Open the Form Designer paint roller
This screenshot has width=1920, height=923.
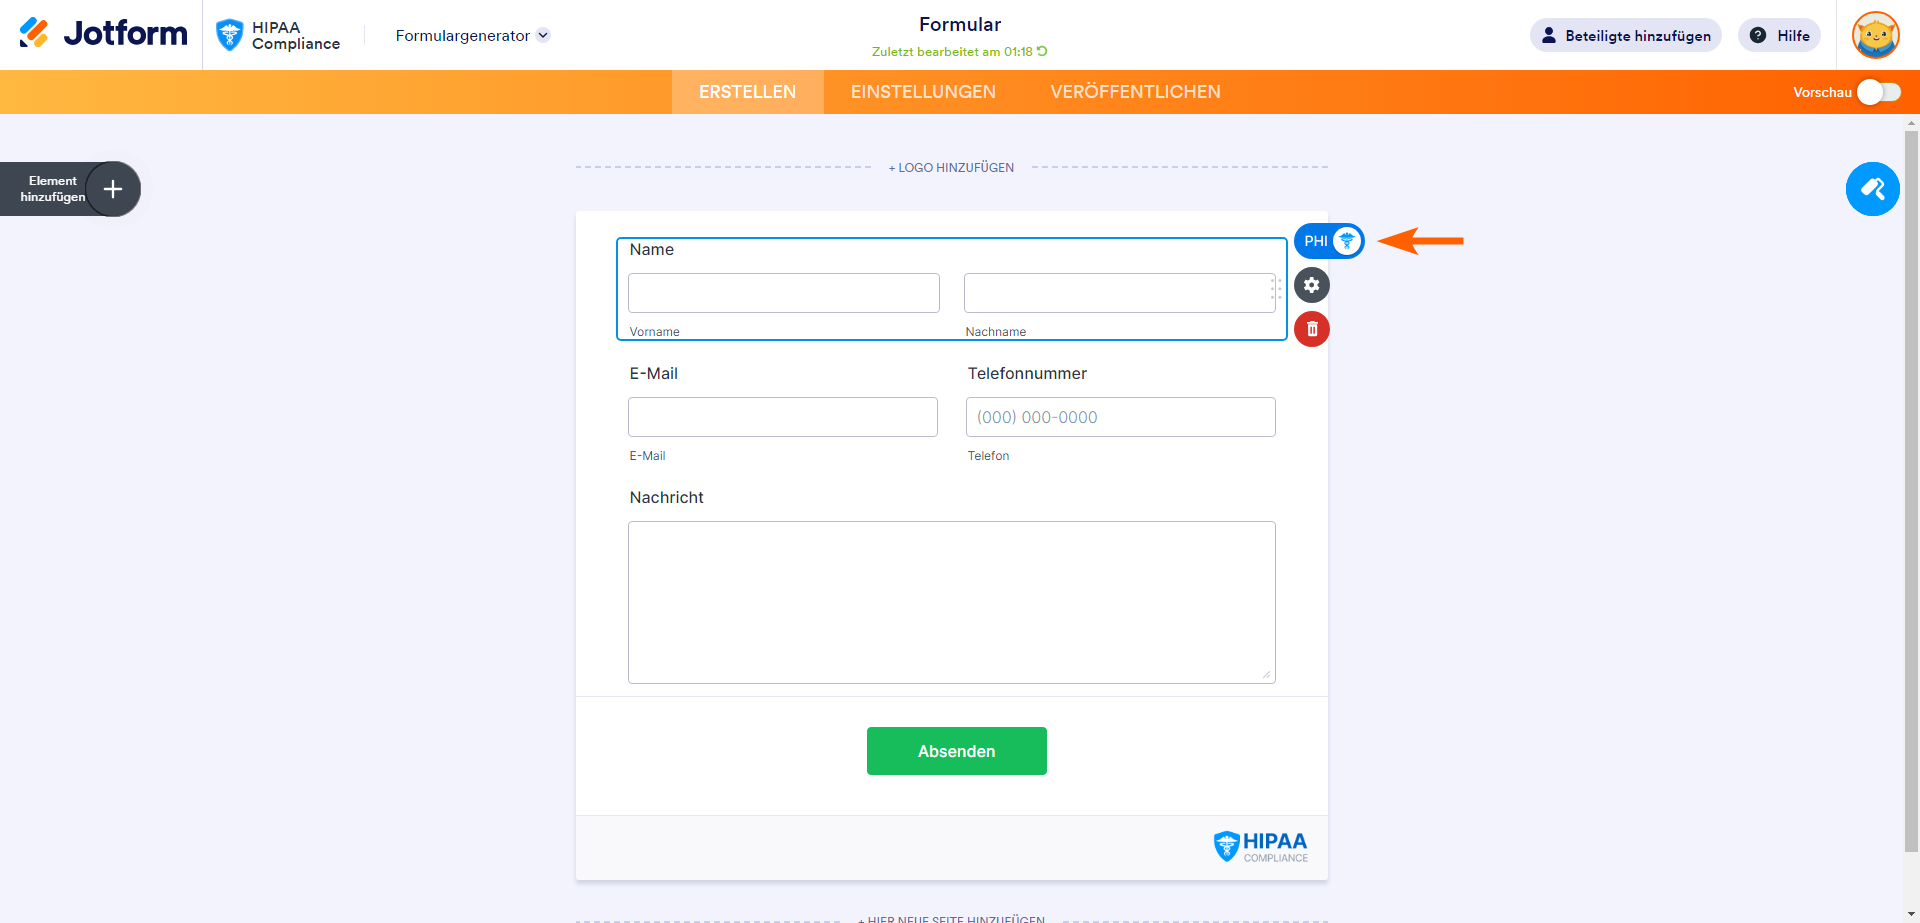(1872, 189)
